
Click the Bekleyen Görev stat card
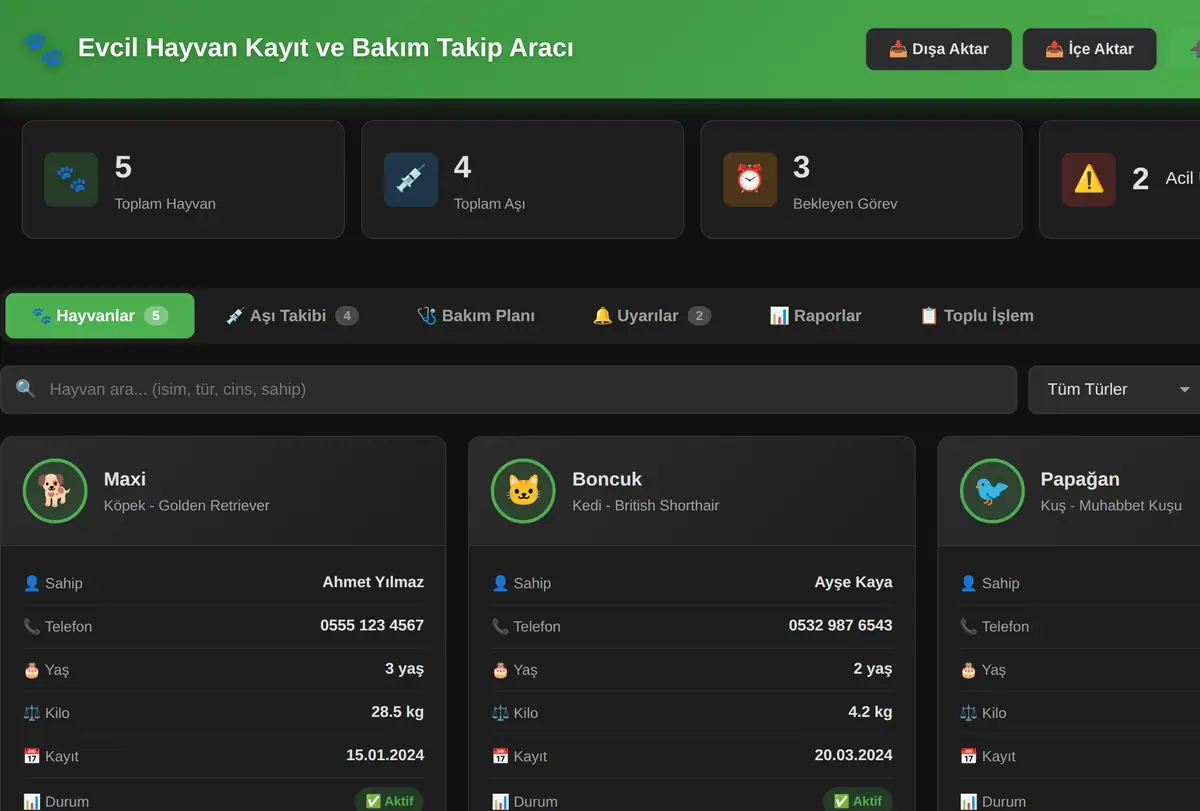point(862,180)
